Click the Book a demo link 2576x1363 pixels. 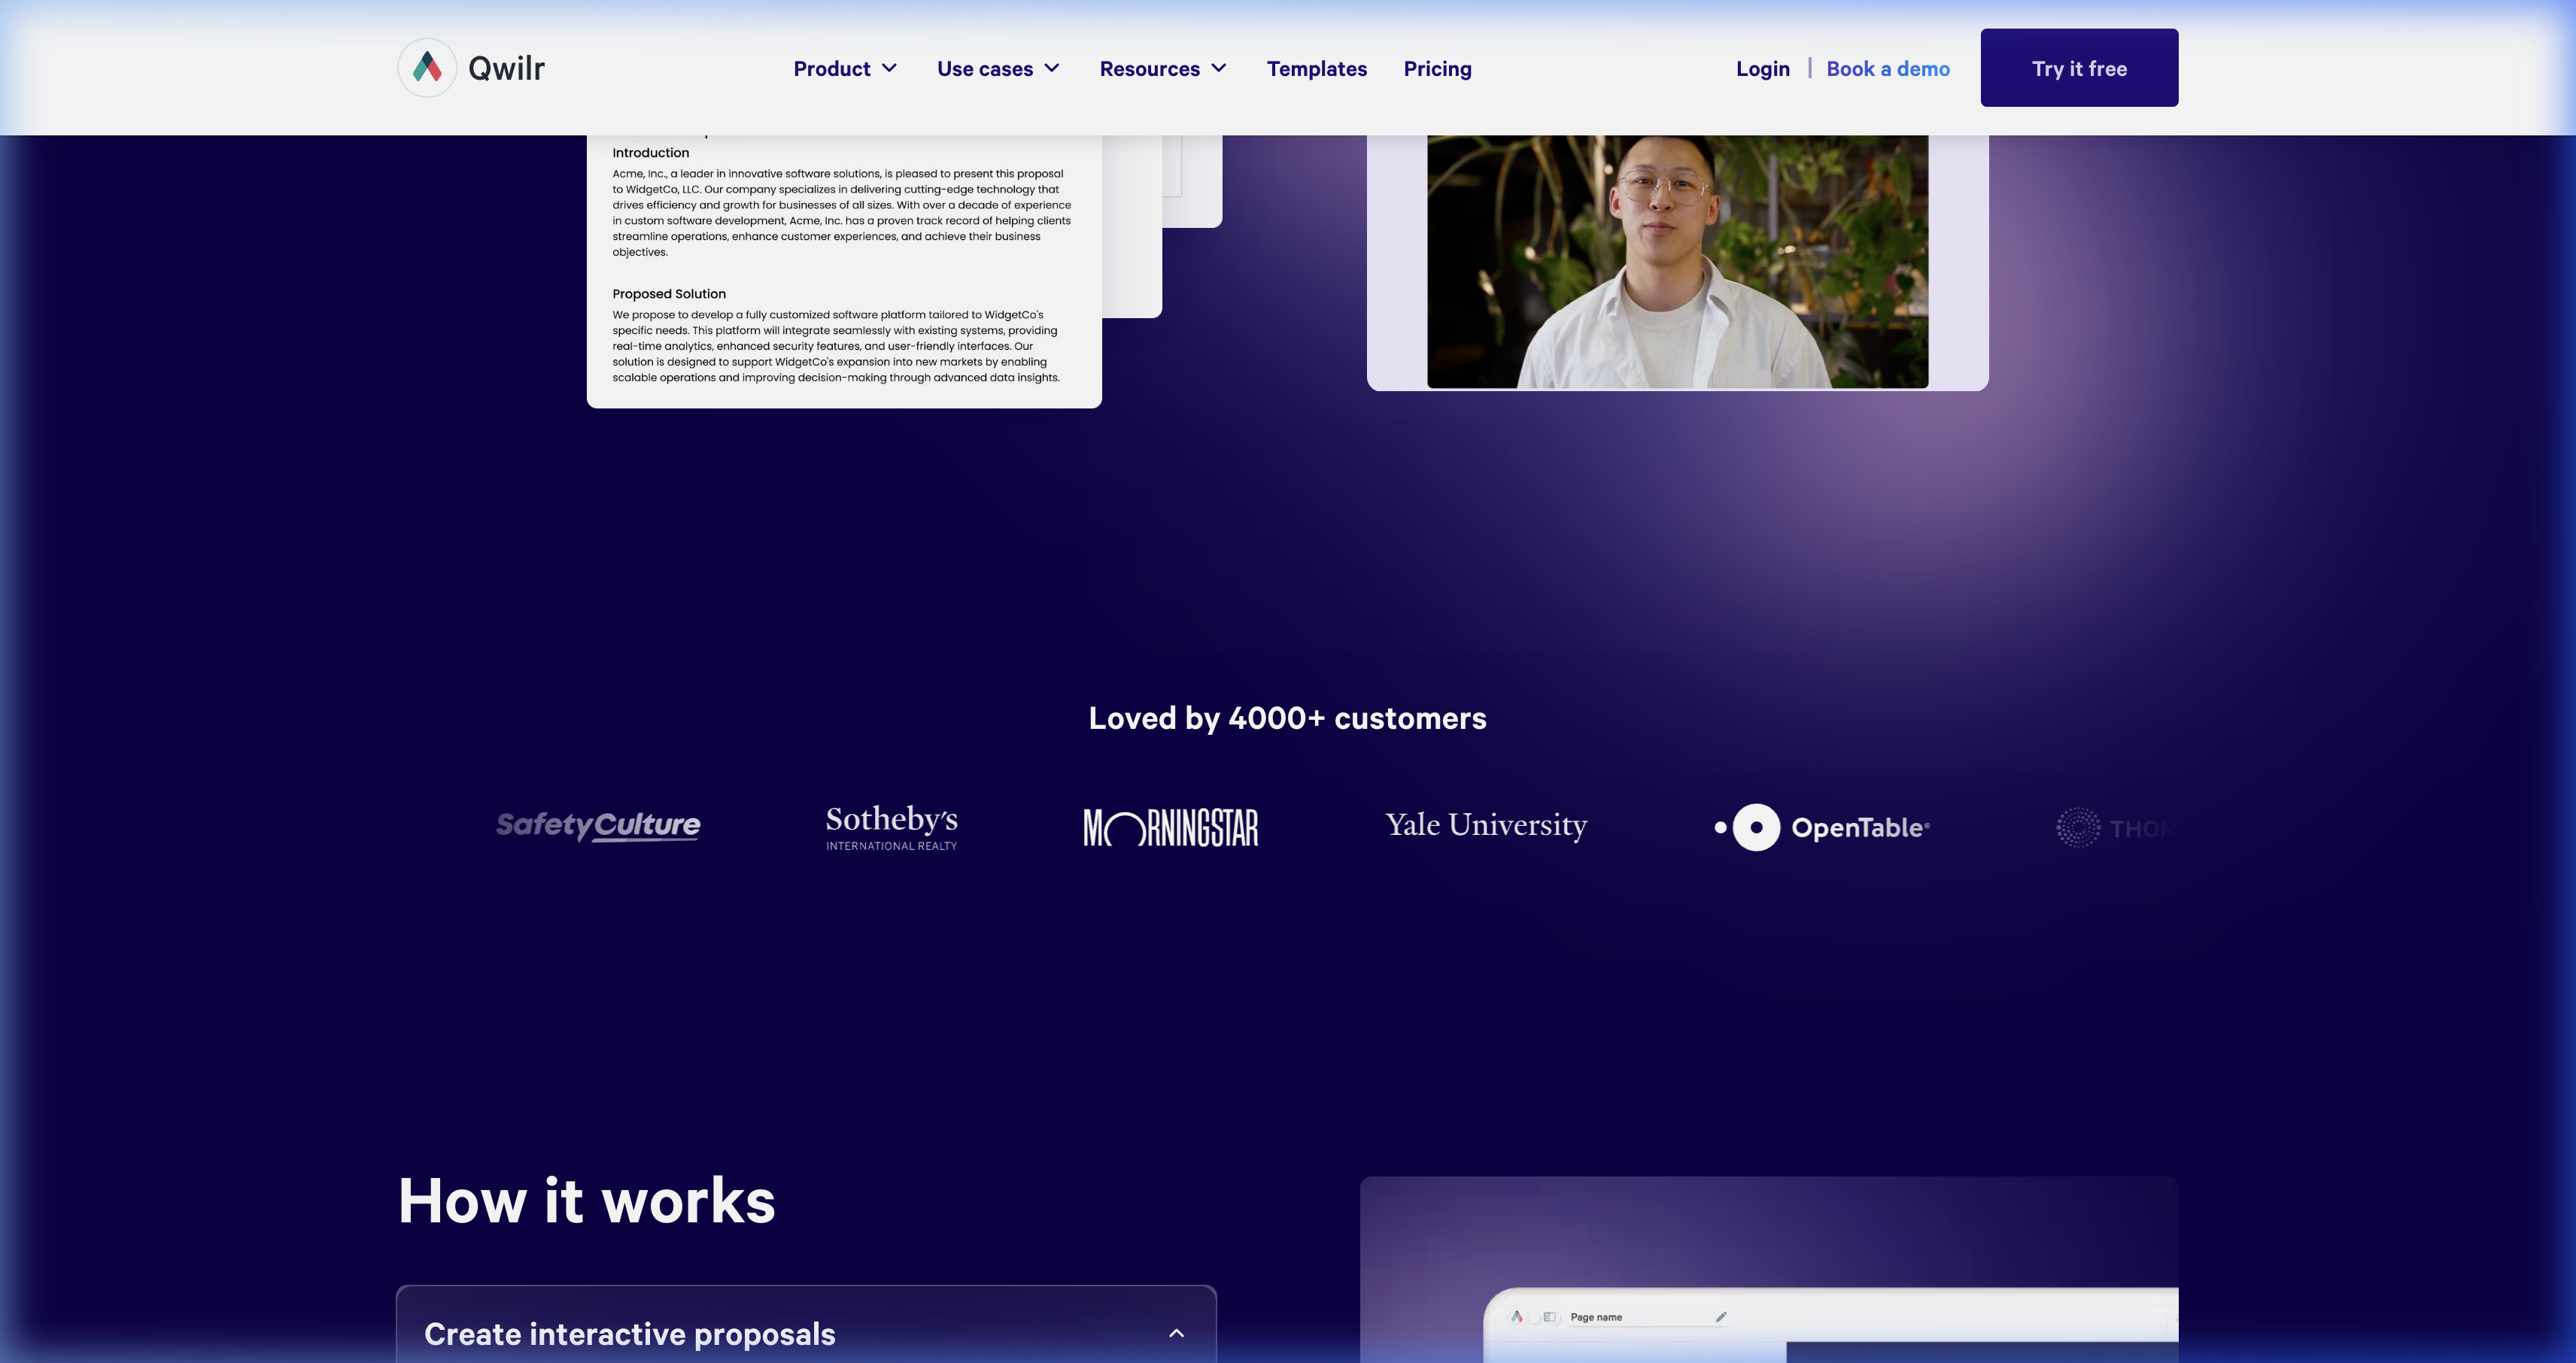[1888, 68]
